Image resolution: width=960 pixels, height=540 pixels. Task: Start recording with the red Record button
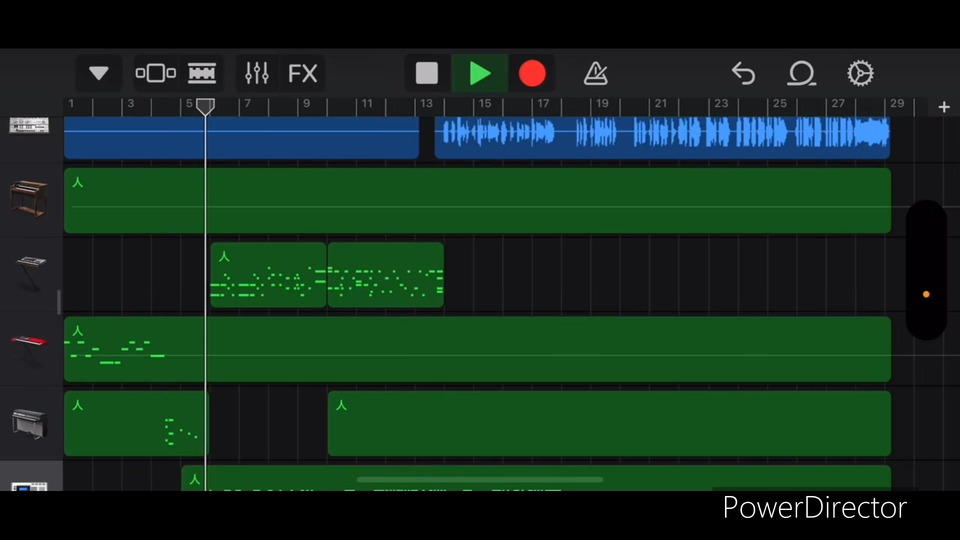pyautogui.click(x=532, y=73)
